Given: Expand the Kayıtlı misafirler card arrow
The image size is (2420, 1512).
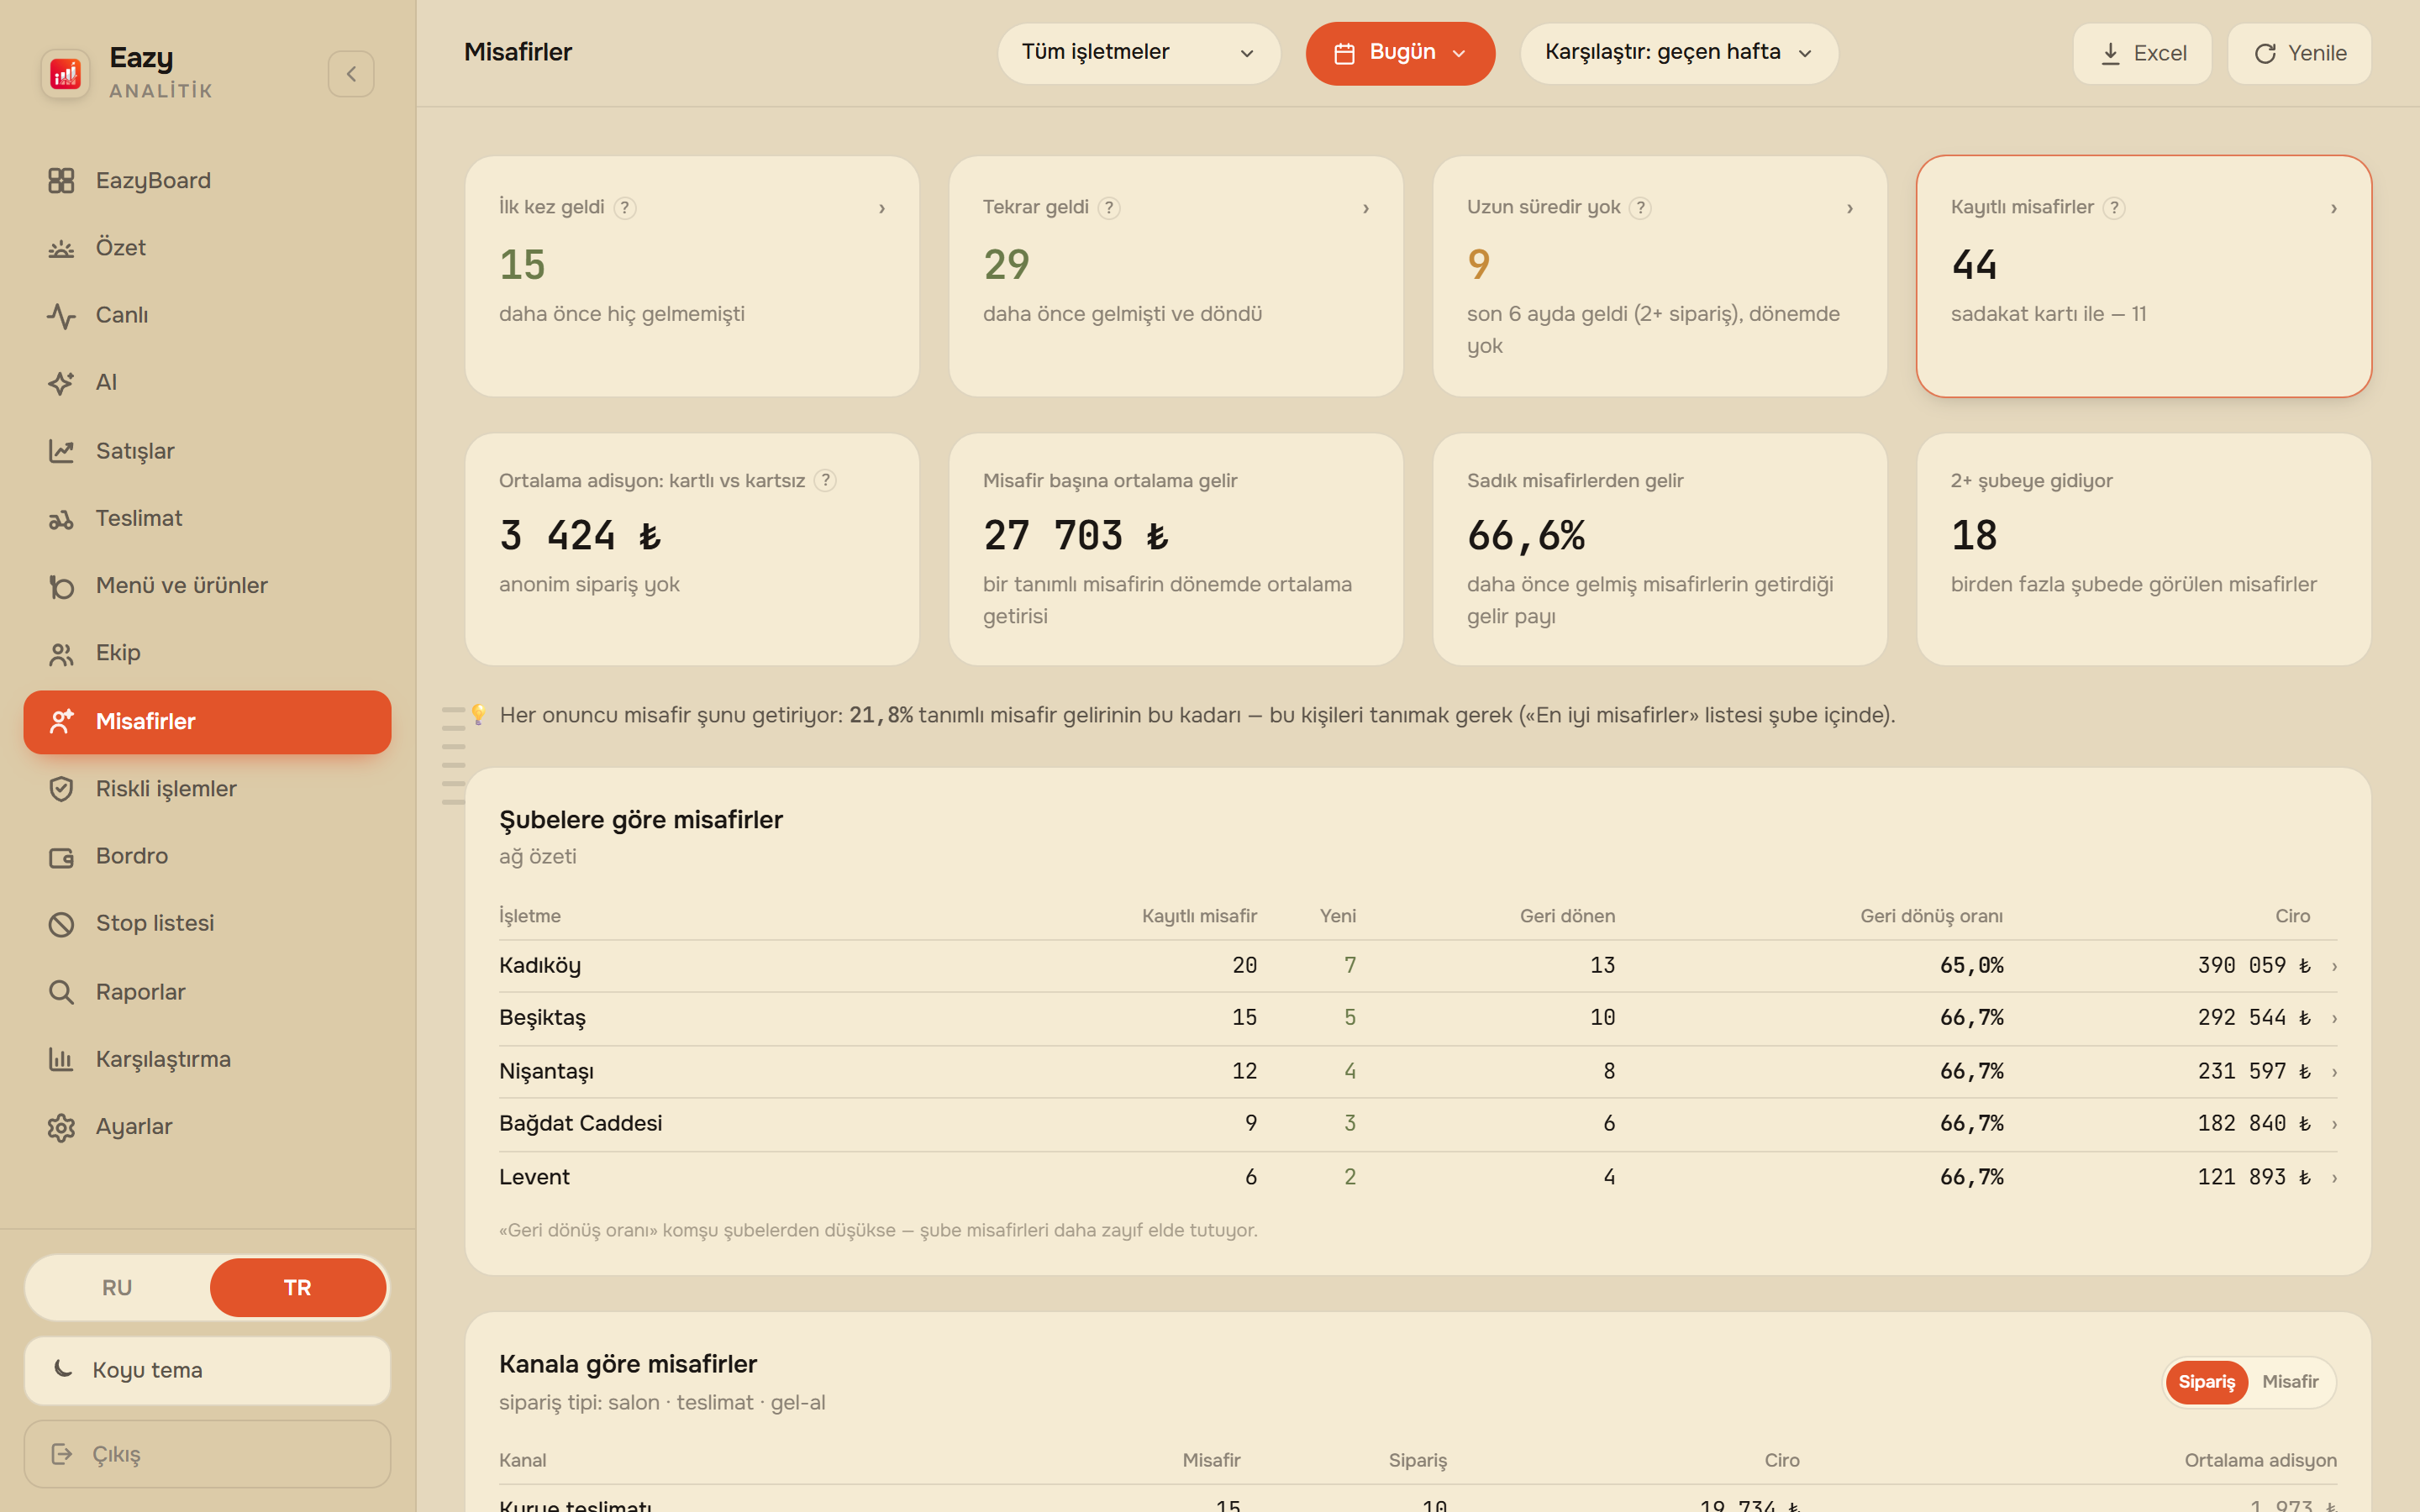Looking at the screenshot, I should 2334,208.
